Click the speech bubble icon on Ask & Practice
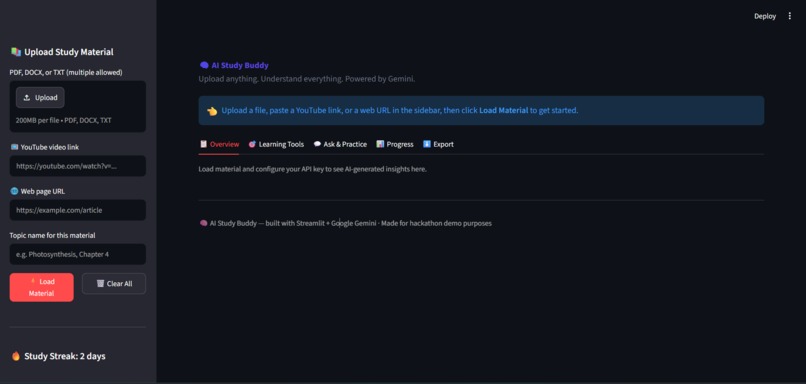 click(x=318, y=144)
